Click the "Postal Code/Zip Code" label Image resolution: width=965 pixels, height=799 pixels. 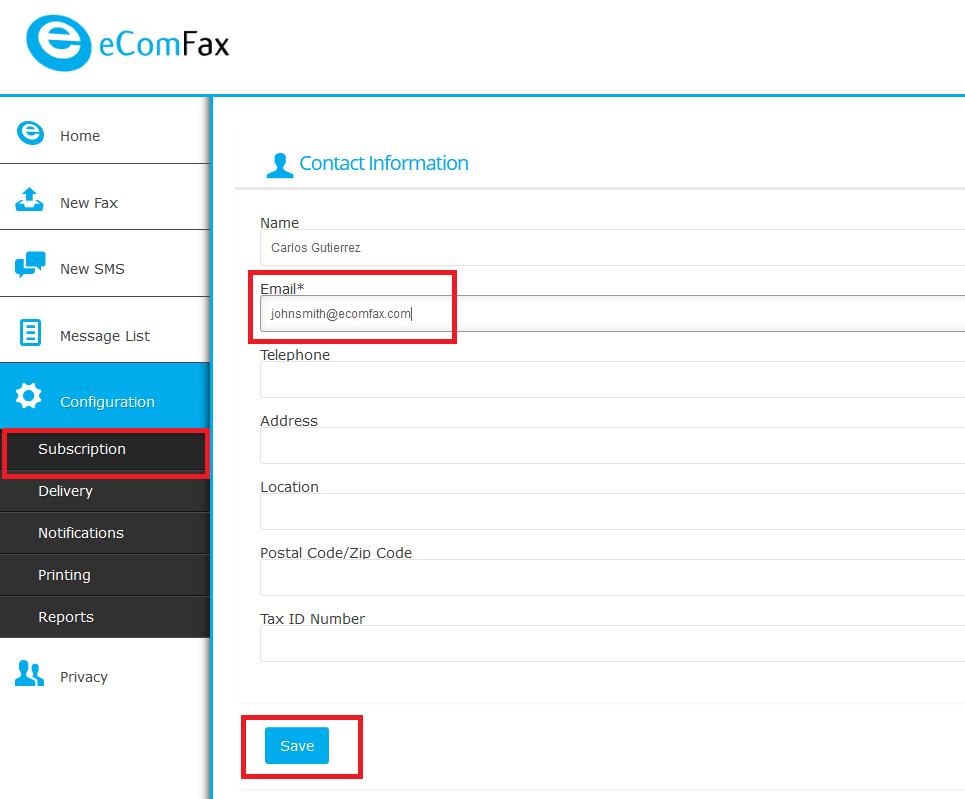(336, 553)
